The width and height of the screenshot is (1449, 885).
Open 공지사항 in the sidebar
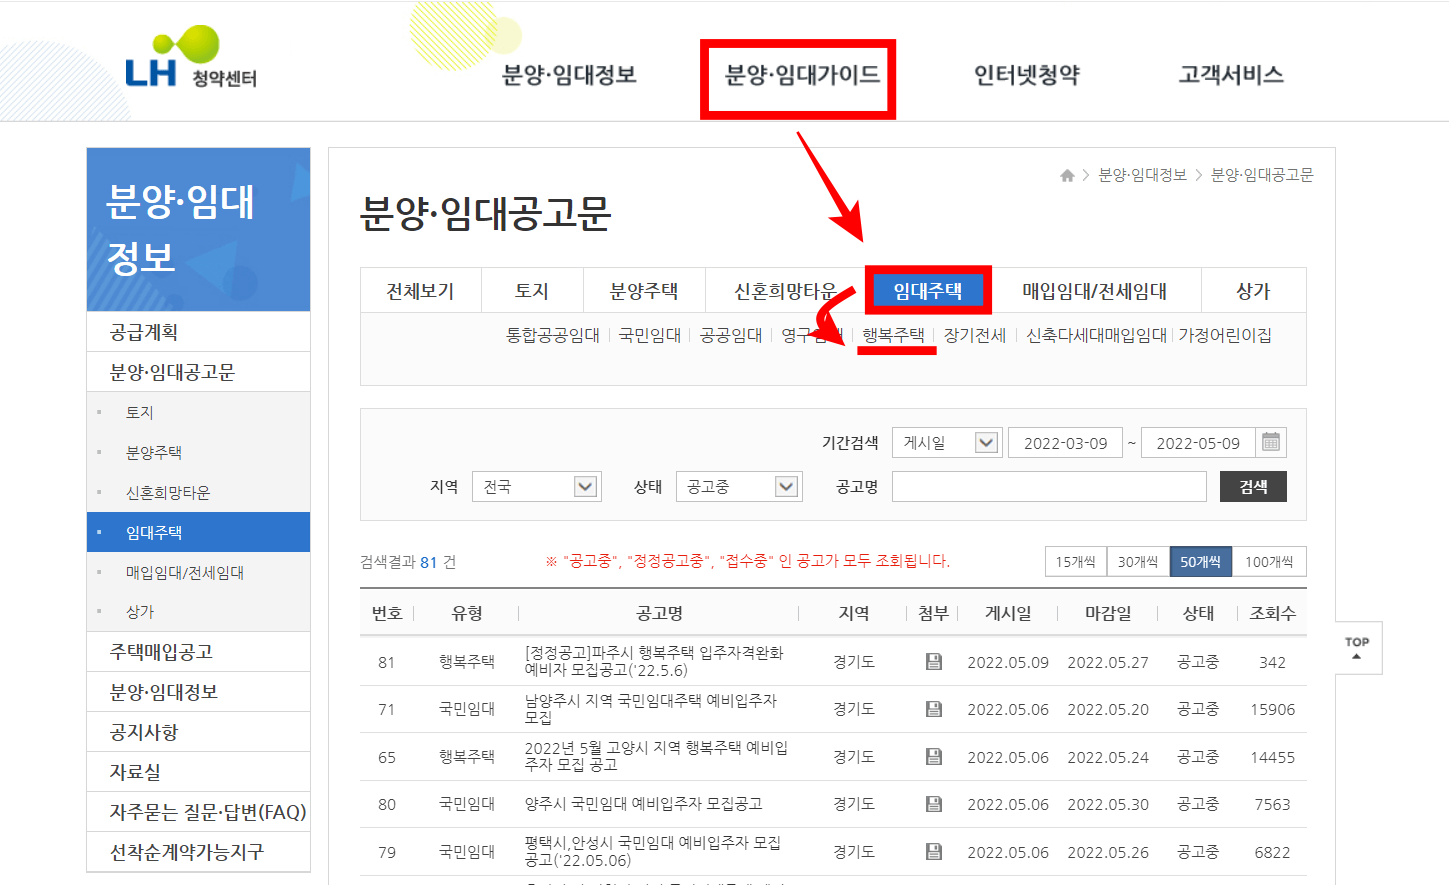click(198, 732)
